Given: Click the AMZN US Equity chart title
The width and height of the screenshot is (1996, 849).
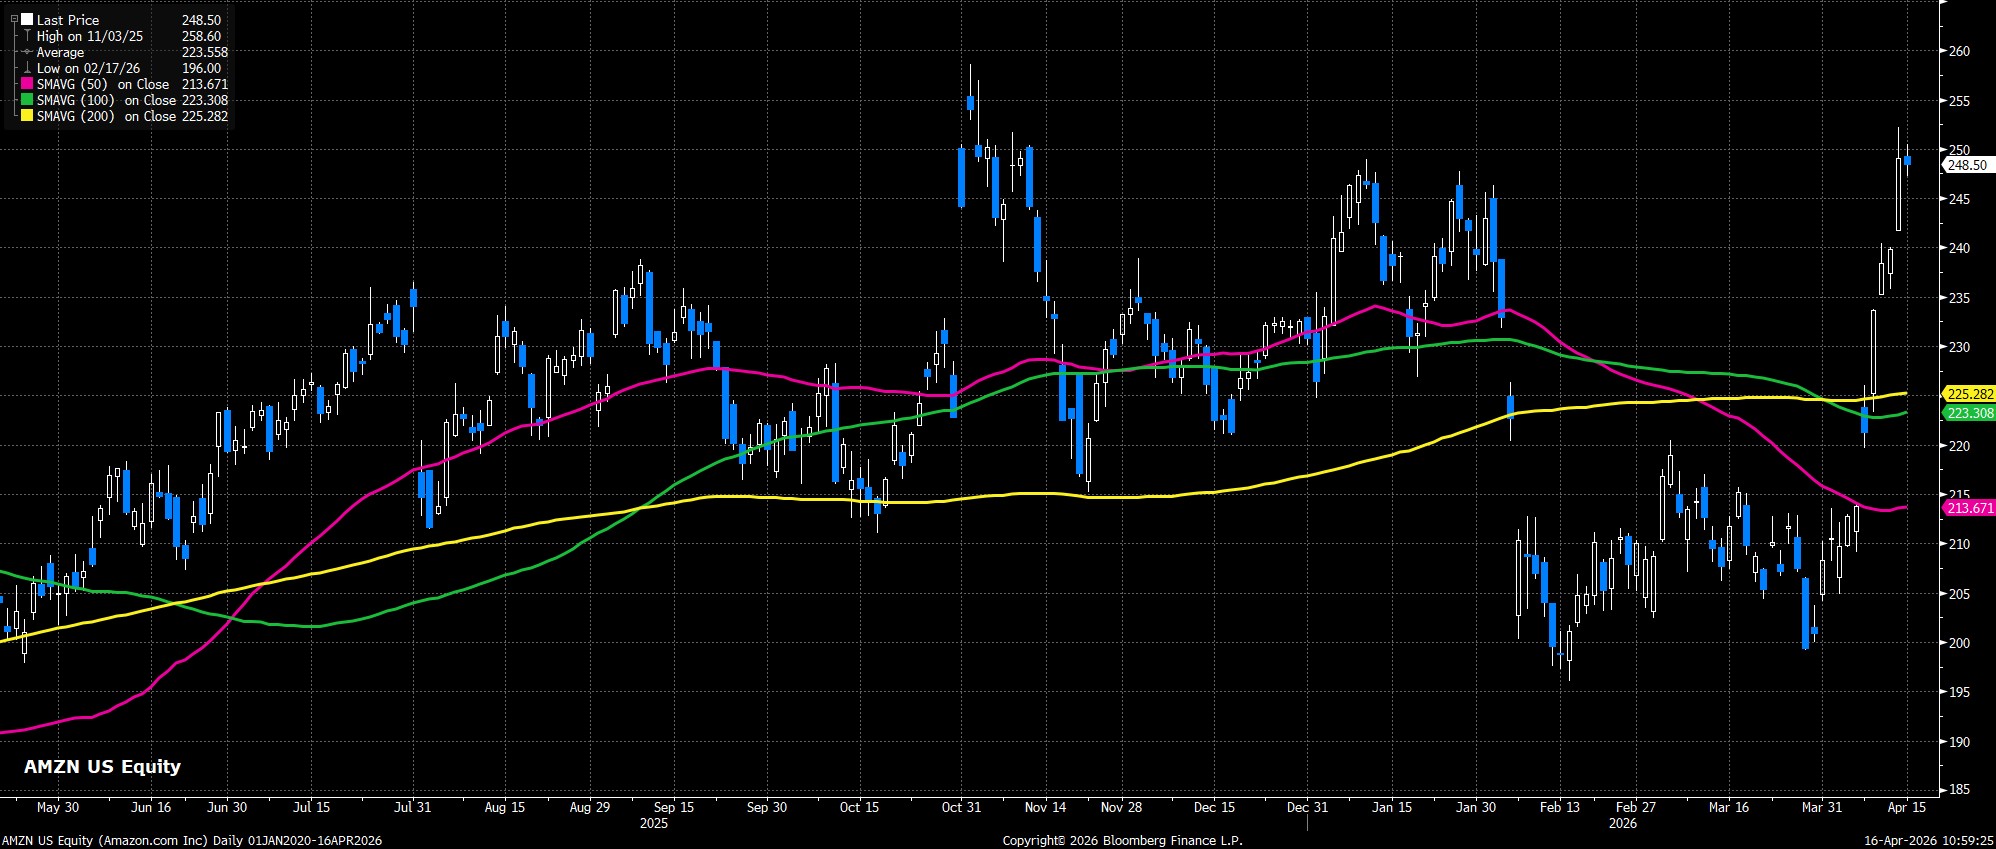Looking at the screenshot, I should (102, 767).
